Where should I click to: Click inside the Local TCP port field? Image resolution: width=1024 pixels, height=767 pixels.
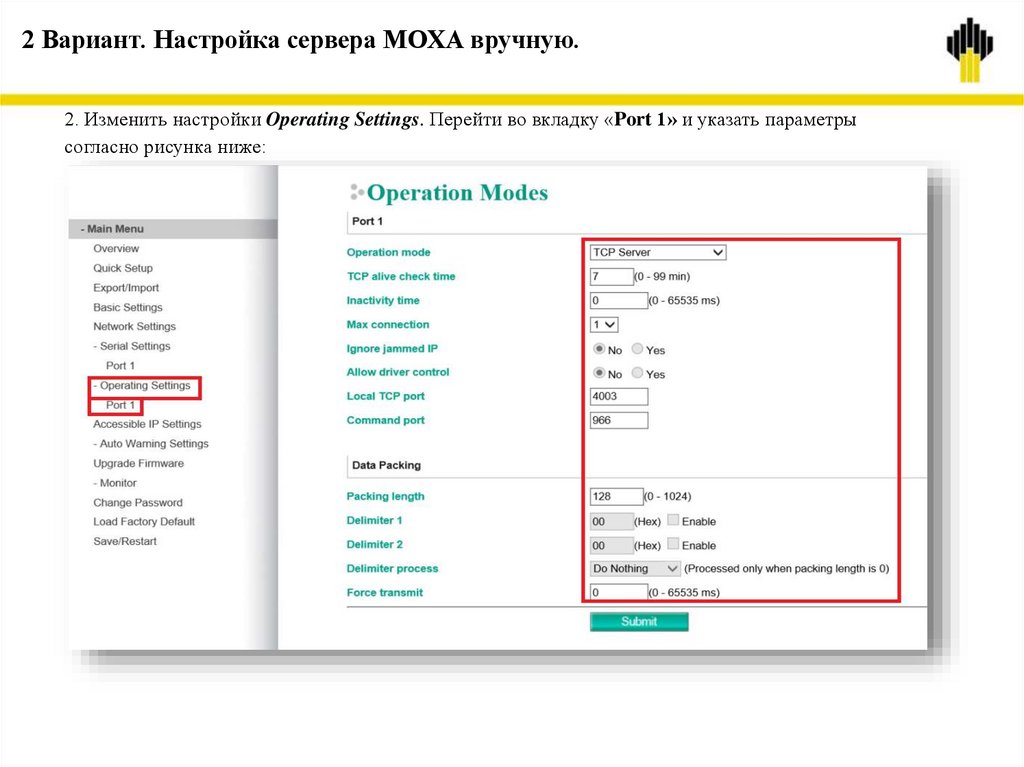tap(618, 396)
